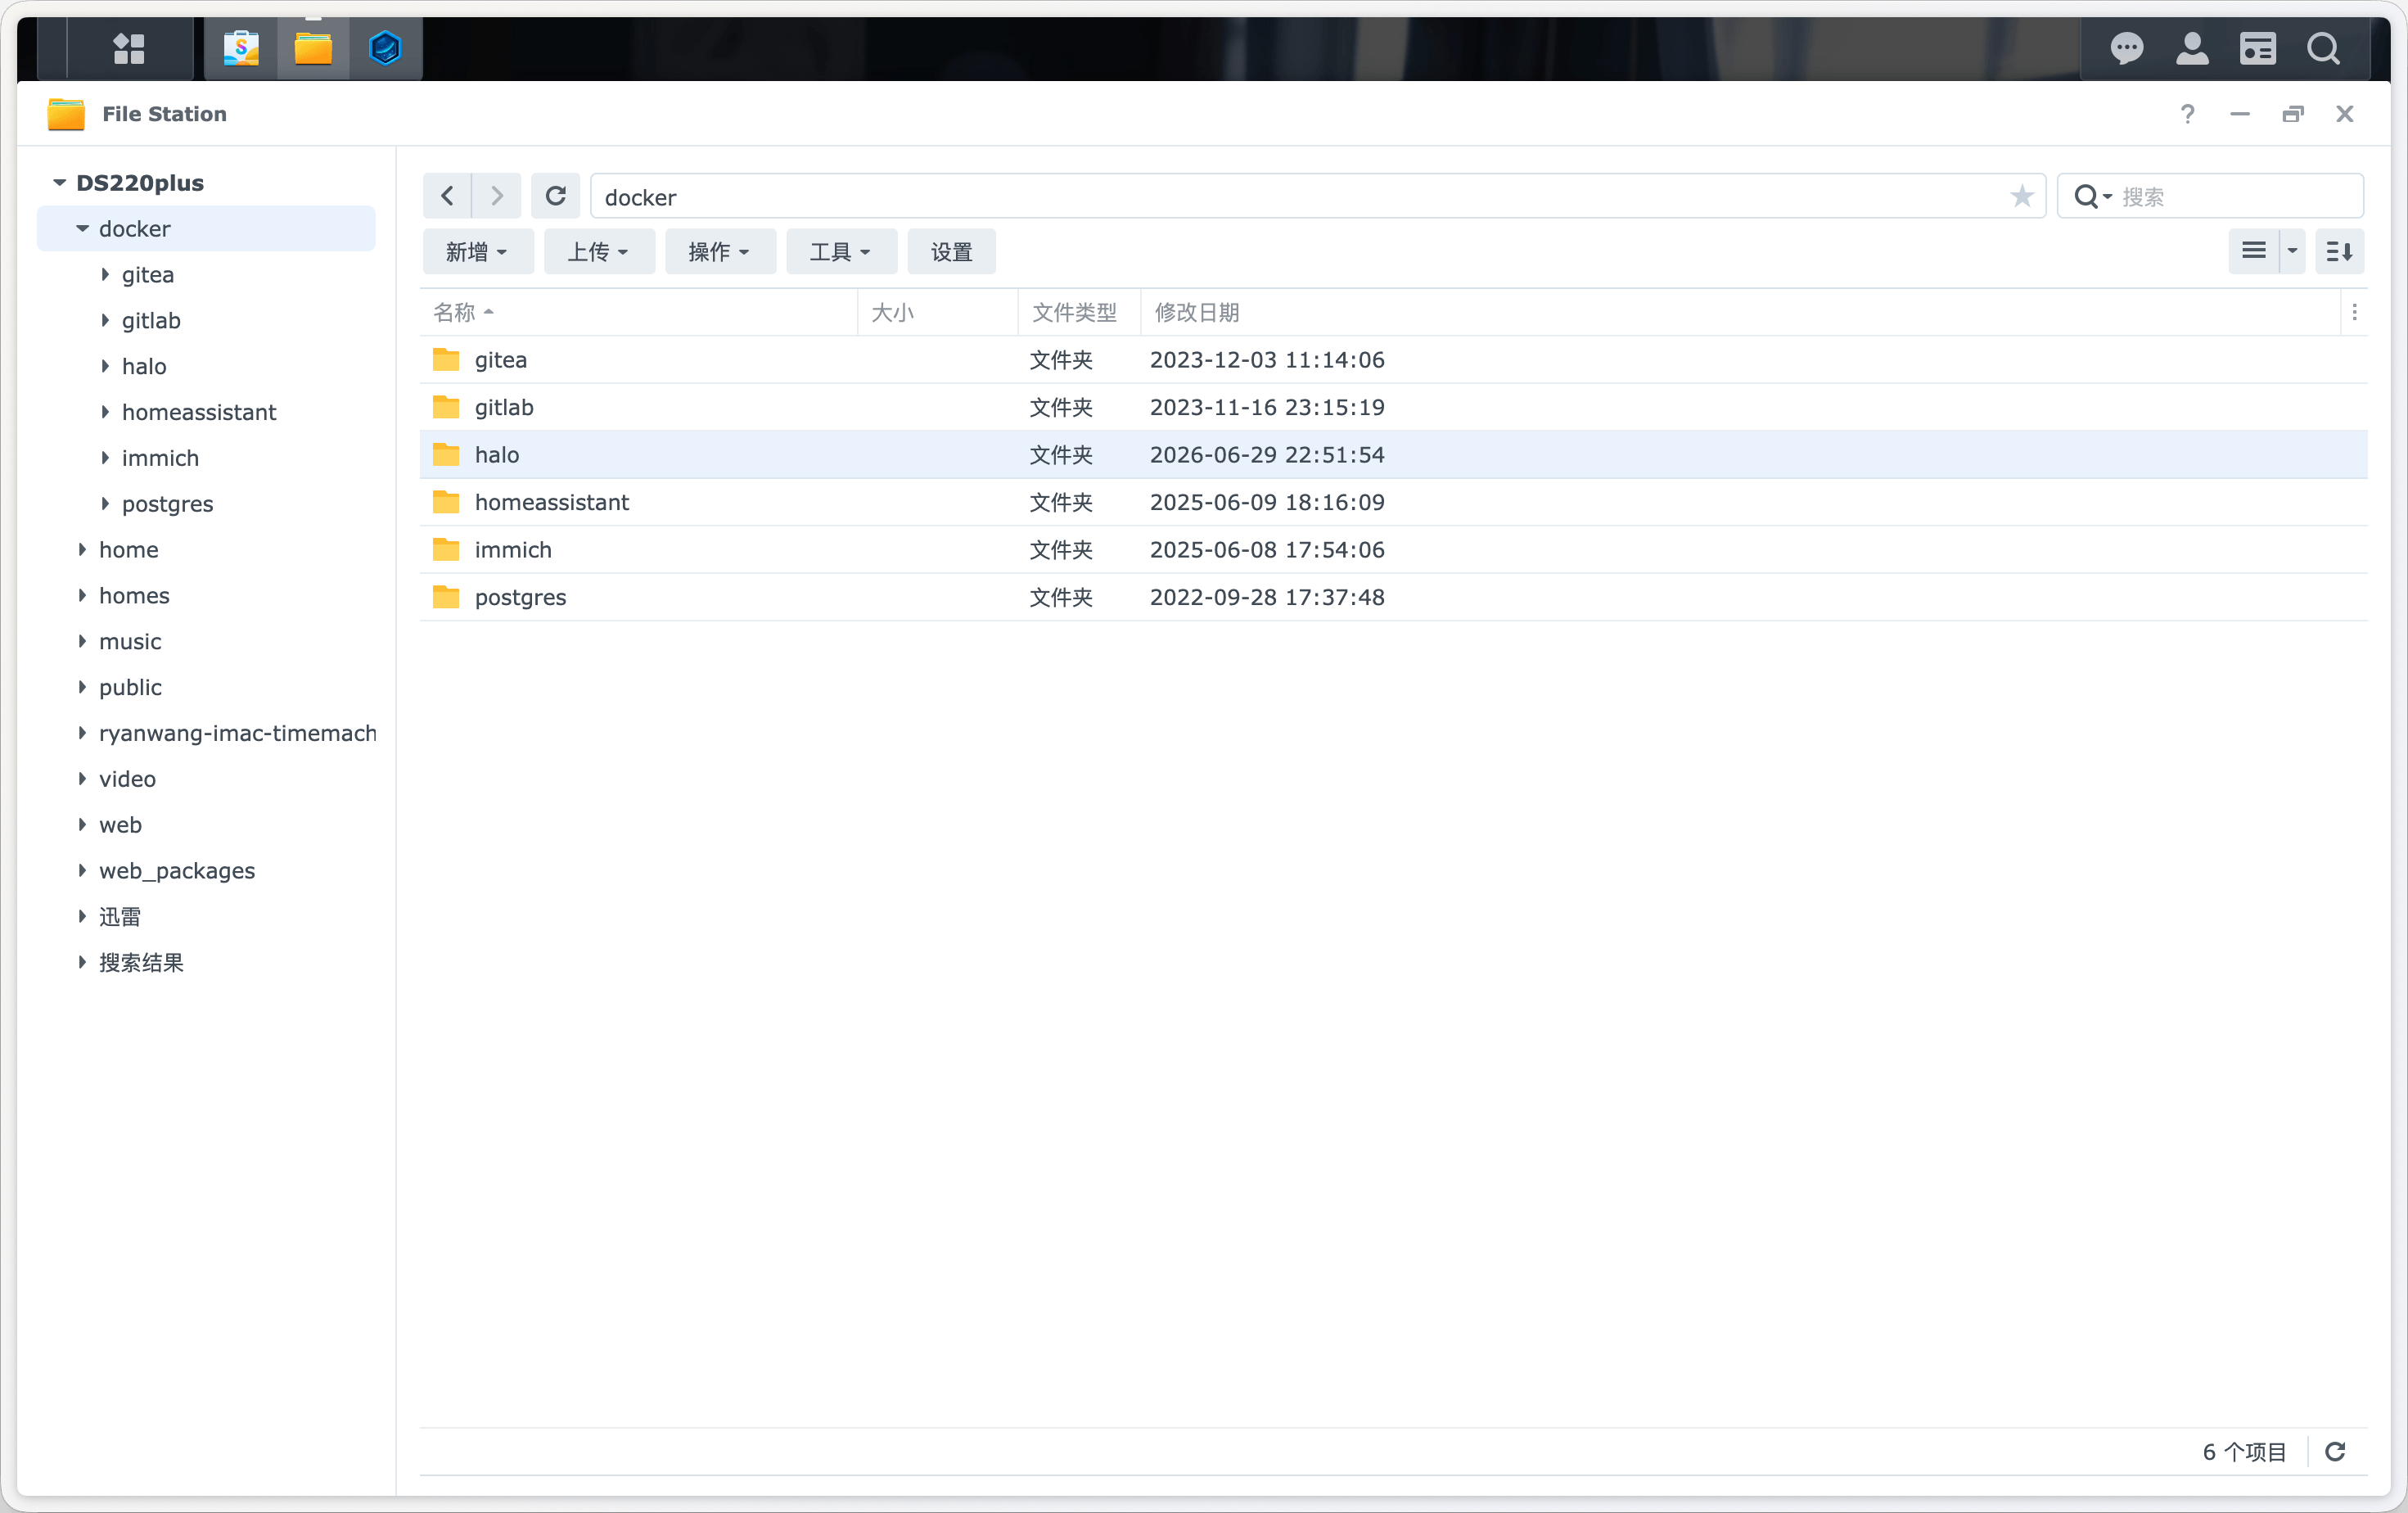
Task: Open the widgets panel icon
Action: (2258, 48)
